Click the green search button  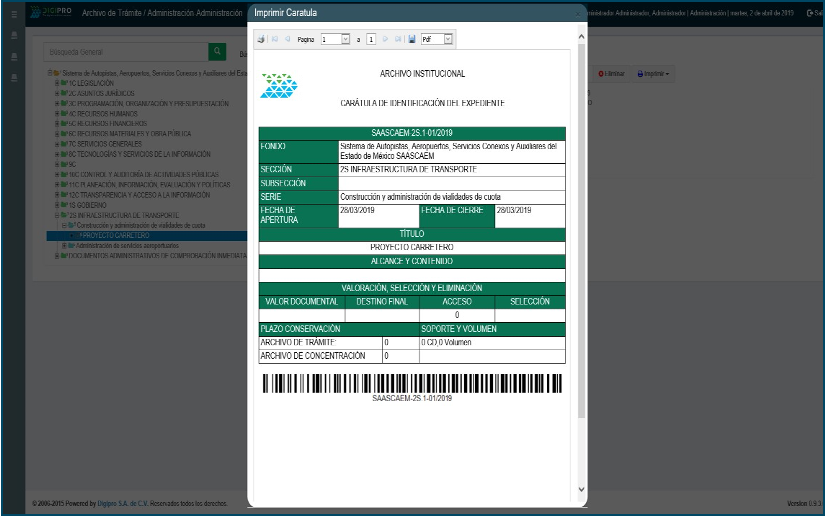coord(217,52)
